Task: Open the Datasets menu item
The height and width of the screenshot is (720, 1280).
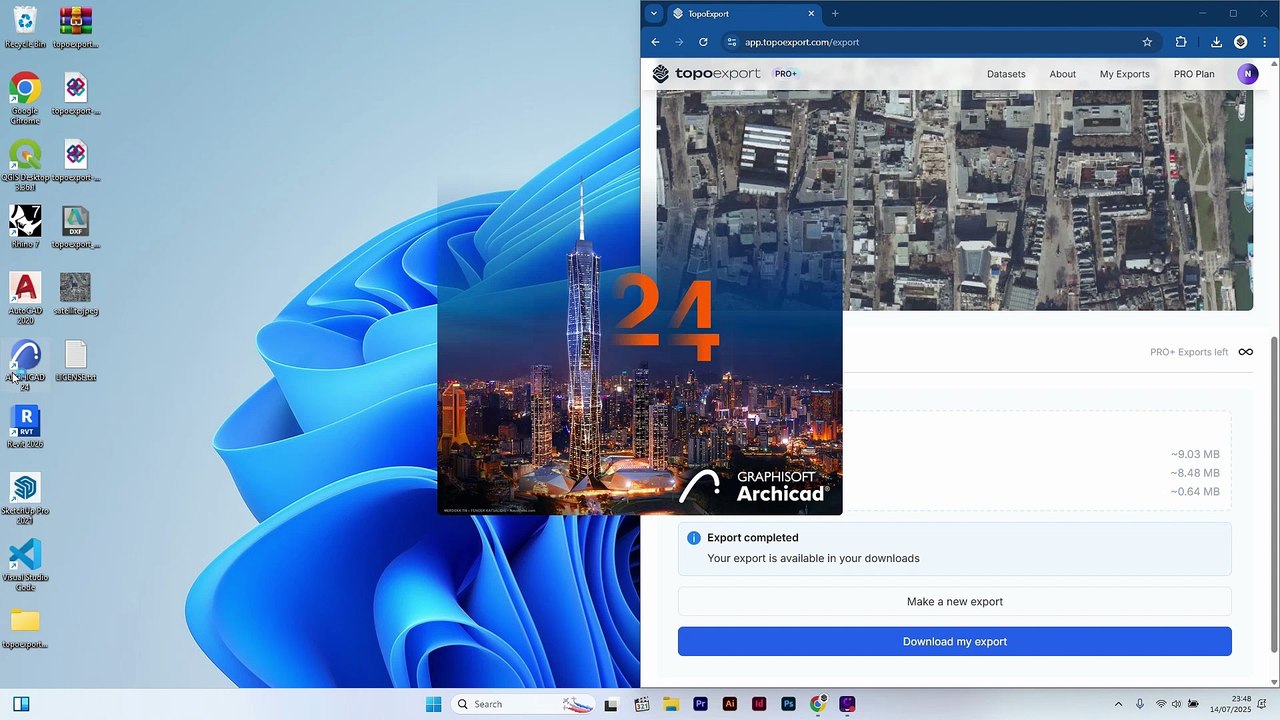Action: [x=1006, y=74]
